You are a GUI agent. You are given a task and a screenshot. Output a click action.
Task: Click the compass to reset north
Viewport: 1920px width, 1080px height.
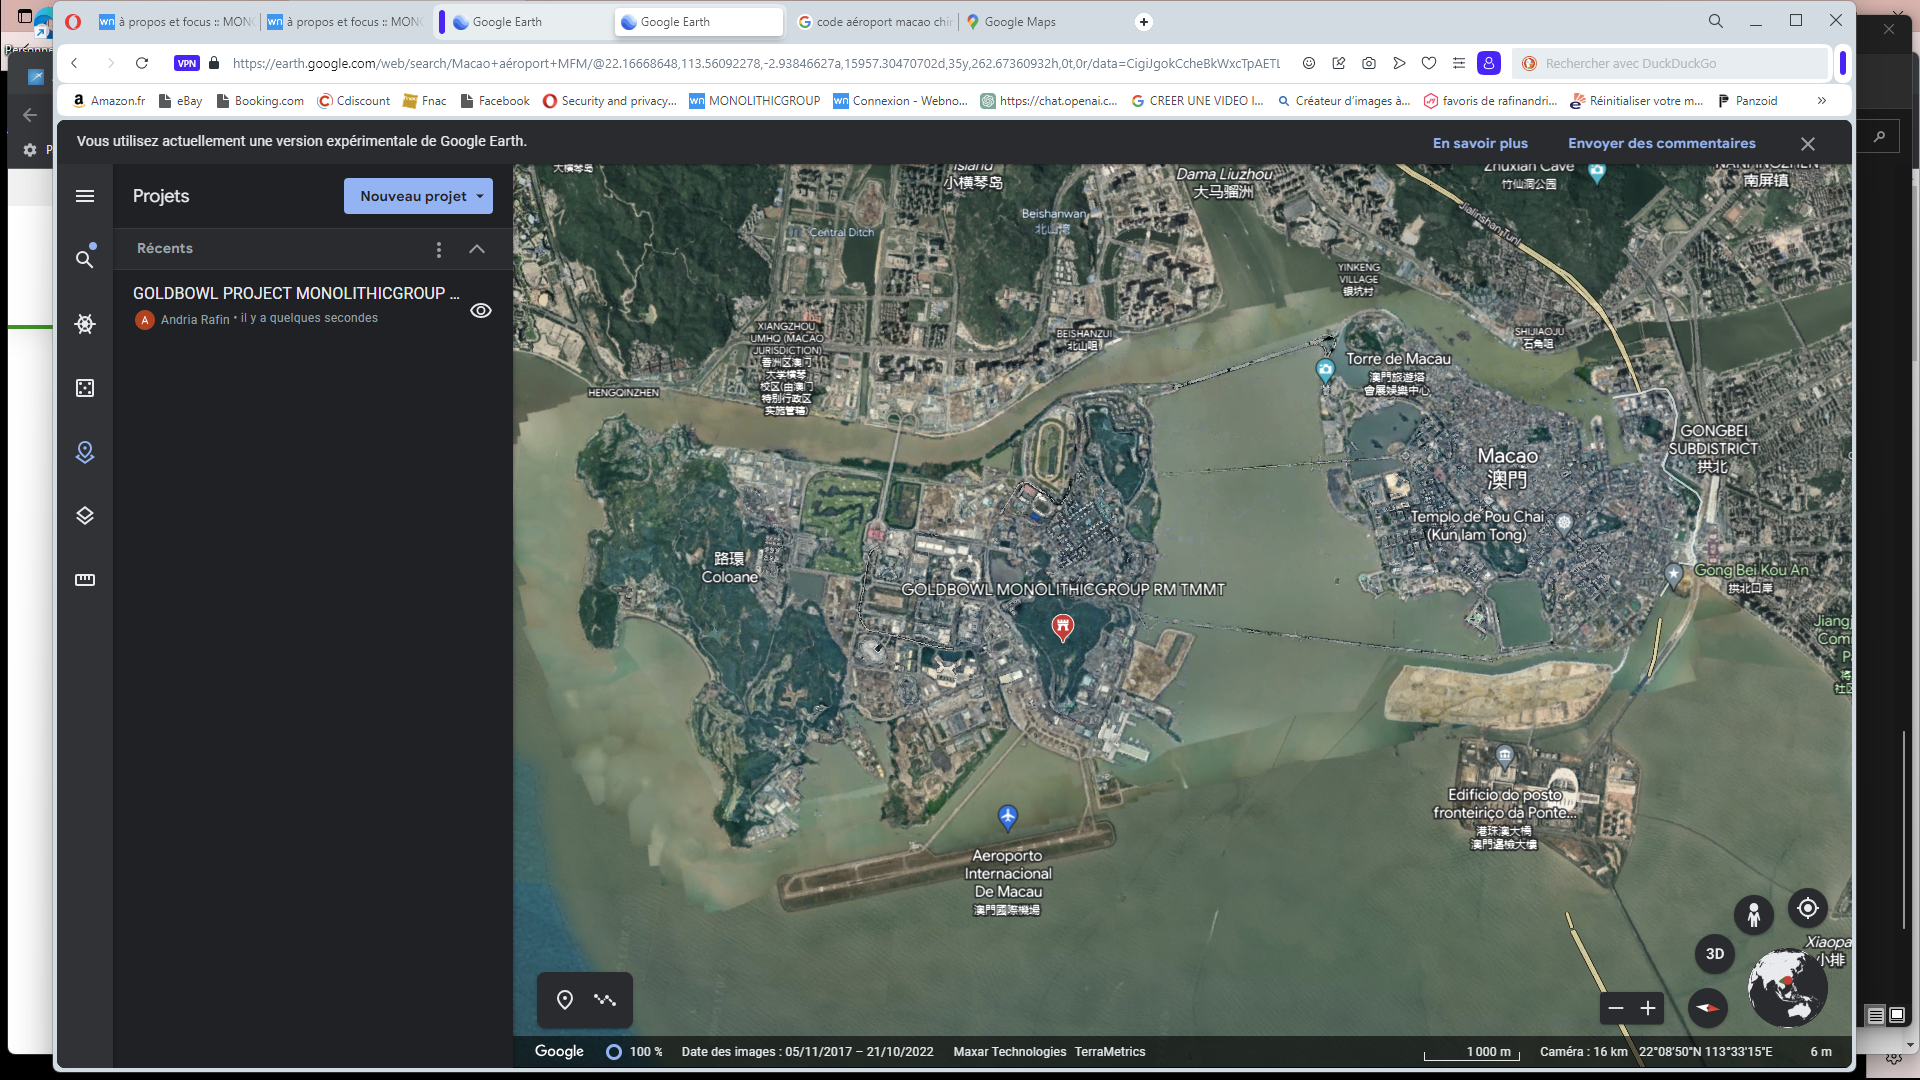[x=1708, y=1008]
